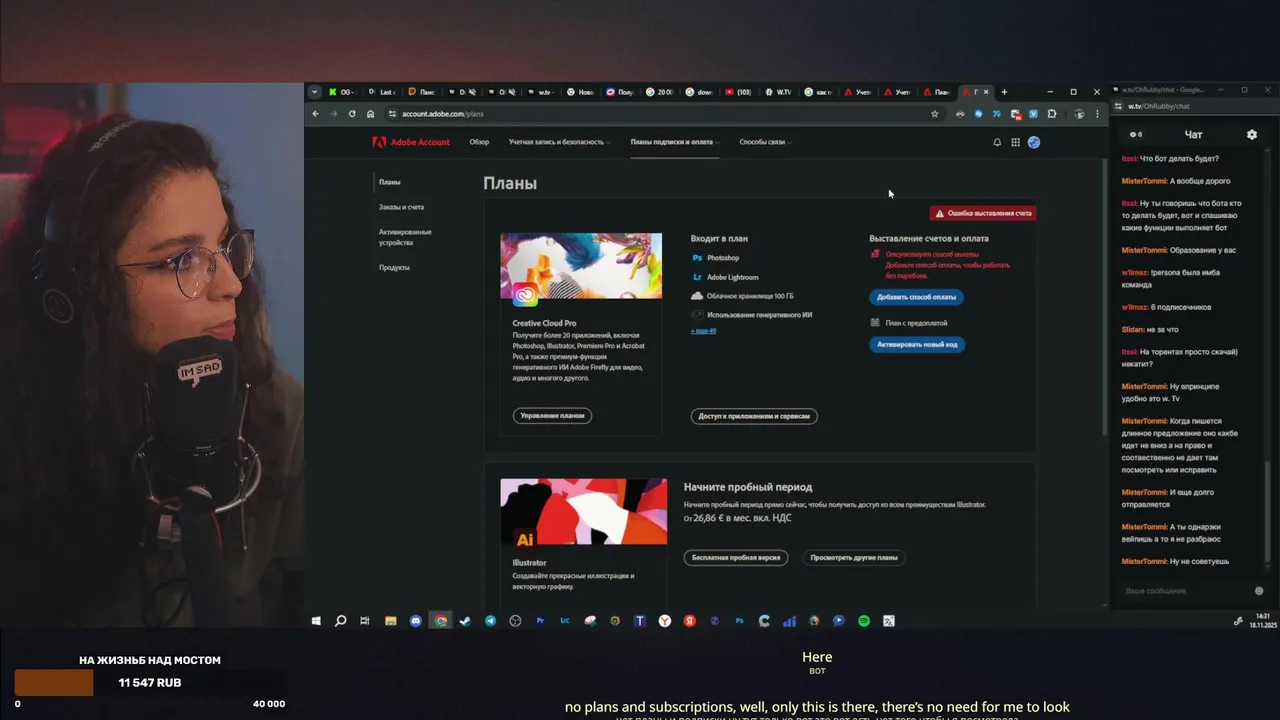This screenshot has width=1280, height=720.
Task: Click the browser home icon
Action: [370, 114]
